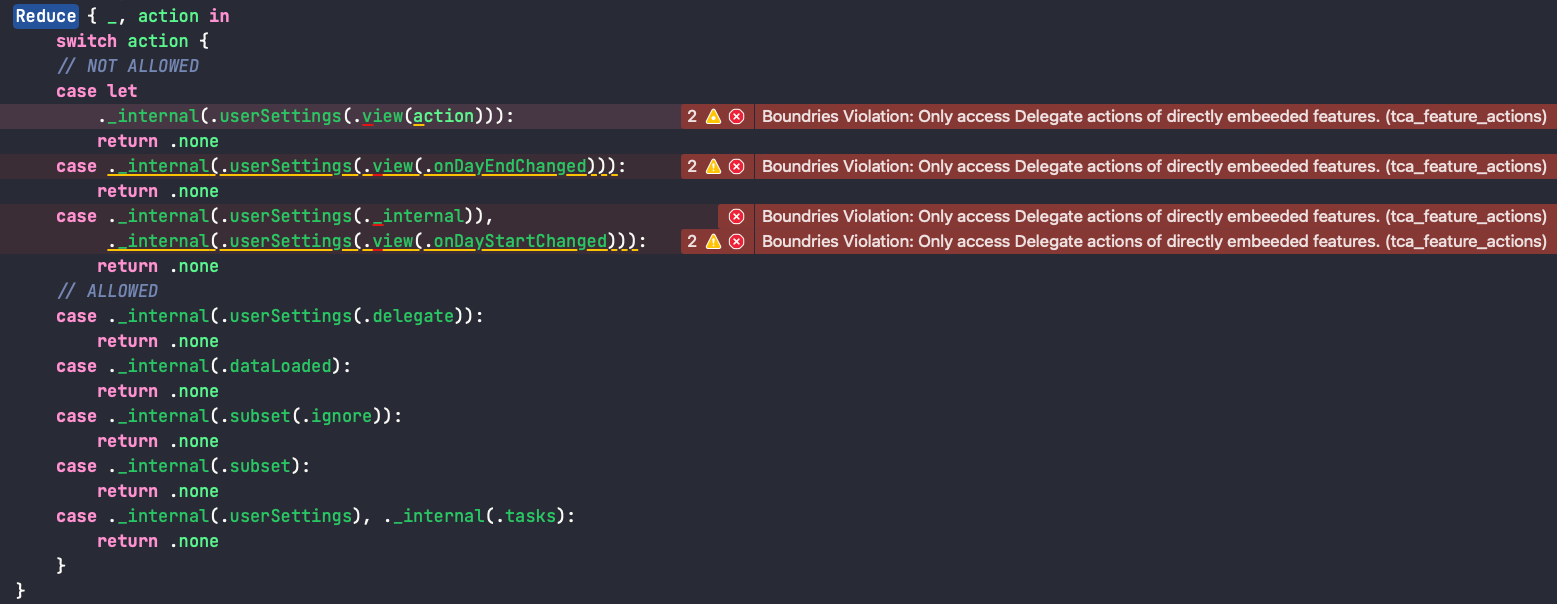The image size is (1557, 604).
Task: Click the error icon on the userSettings(._internal) line
Action: (x=736, y=216)
